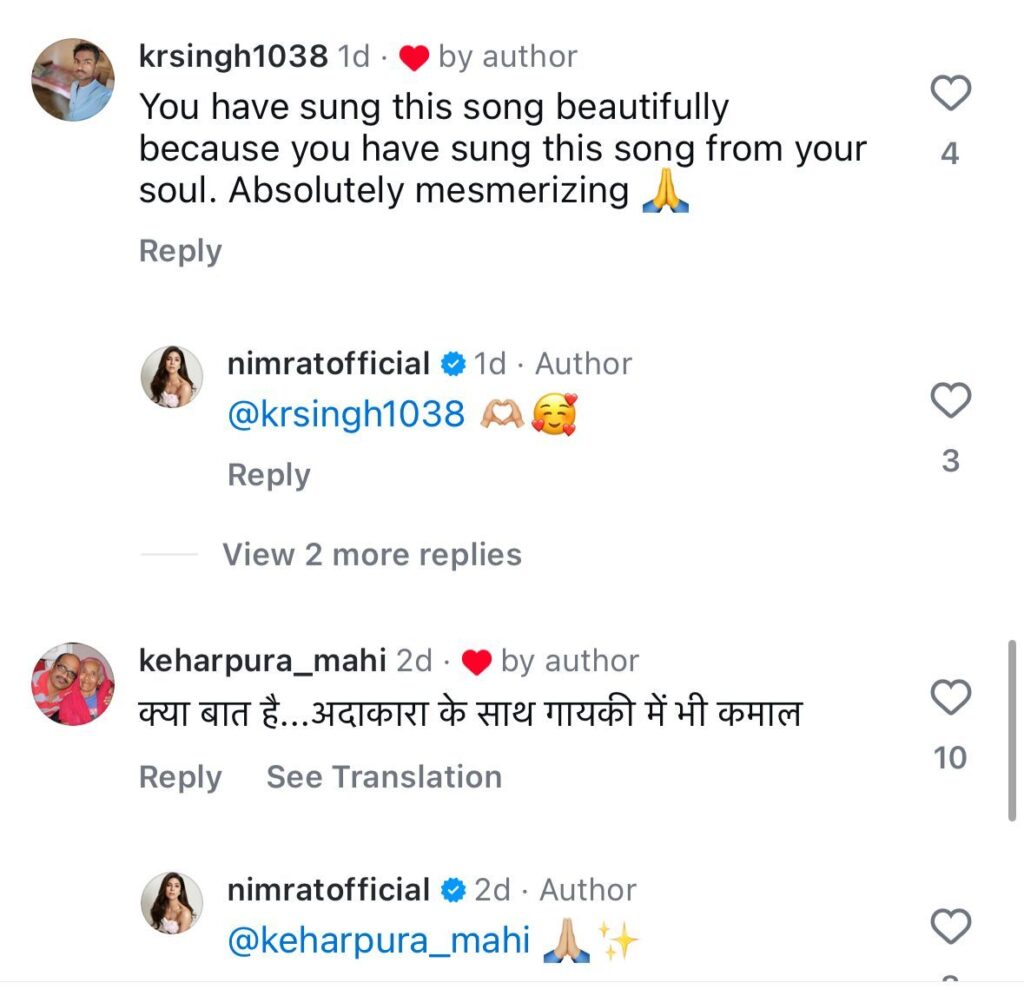Open nimratofficial's avatar on the 2d reply
The width and height of the screenshot is (1024, 996).
click(172, 903)
